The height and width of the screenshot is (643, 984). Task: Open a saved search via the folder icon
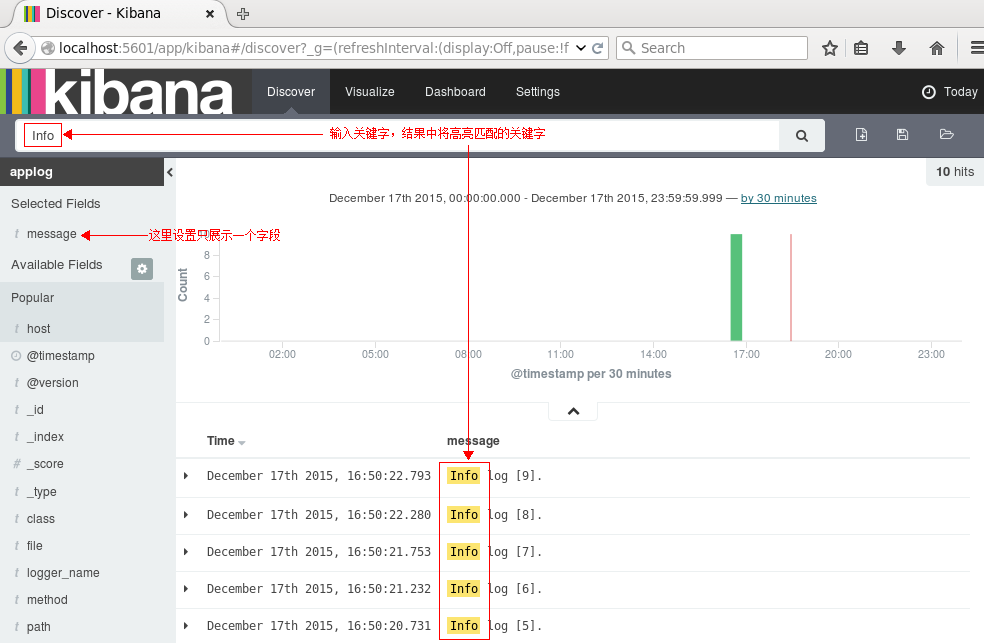pos(946,134)
